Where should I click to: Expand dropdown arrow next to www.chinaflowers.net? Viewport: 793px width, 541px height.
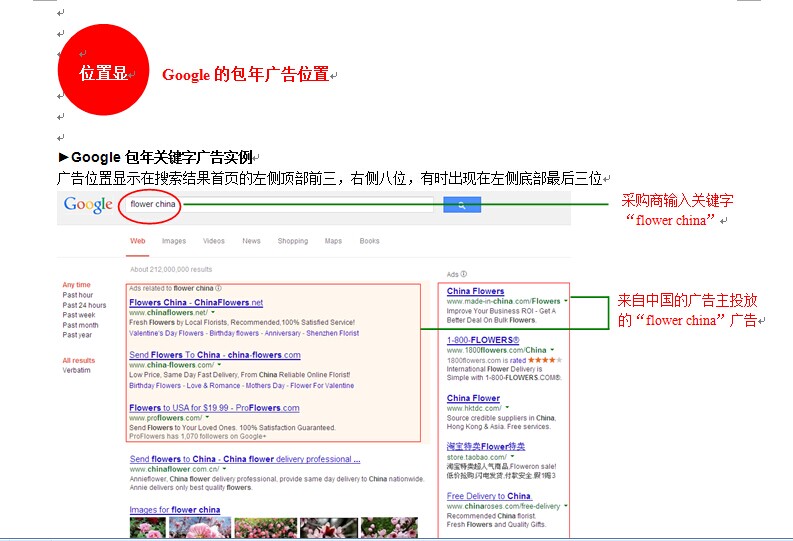213,312
